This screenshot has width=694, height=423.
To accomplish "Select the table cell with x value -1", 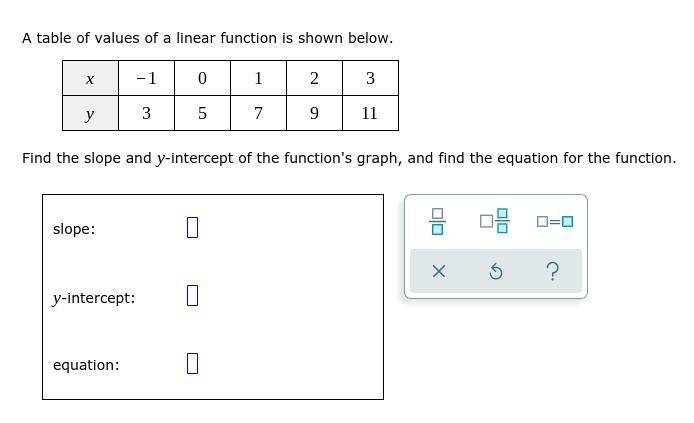I will click(147, 78).
